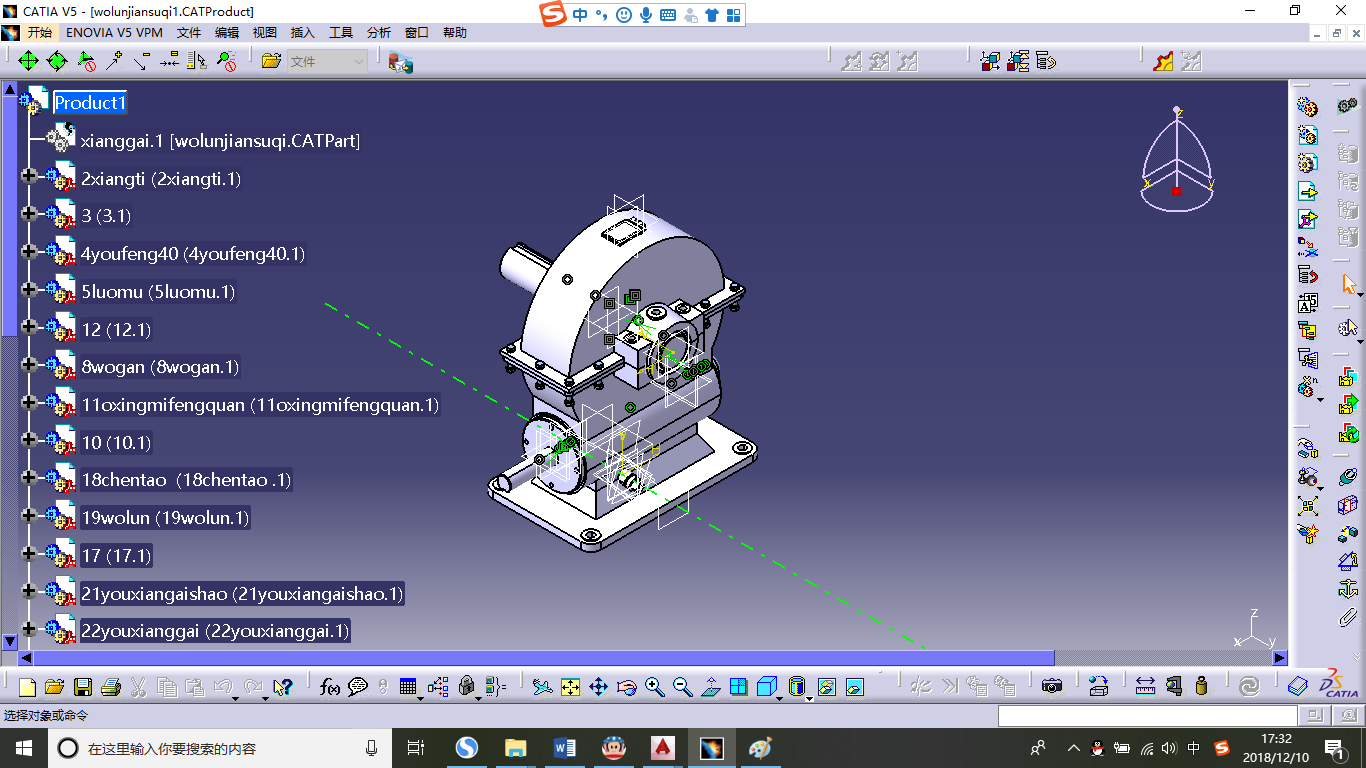1366x768 pixels.
Task: Click the Save floppy disk icon
Action: (83, 687)
